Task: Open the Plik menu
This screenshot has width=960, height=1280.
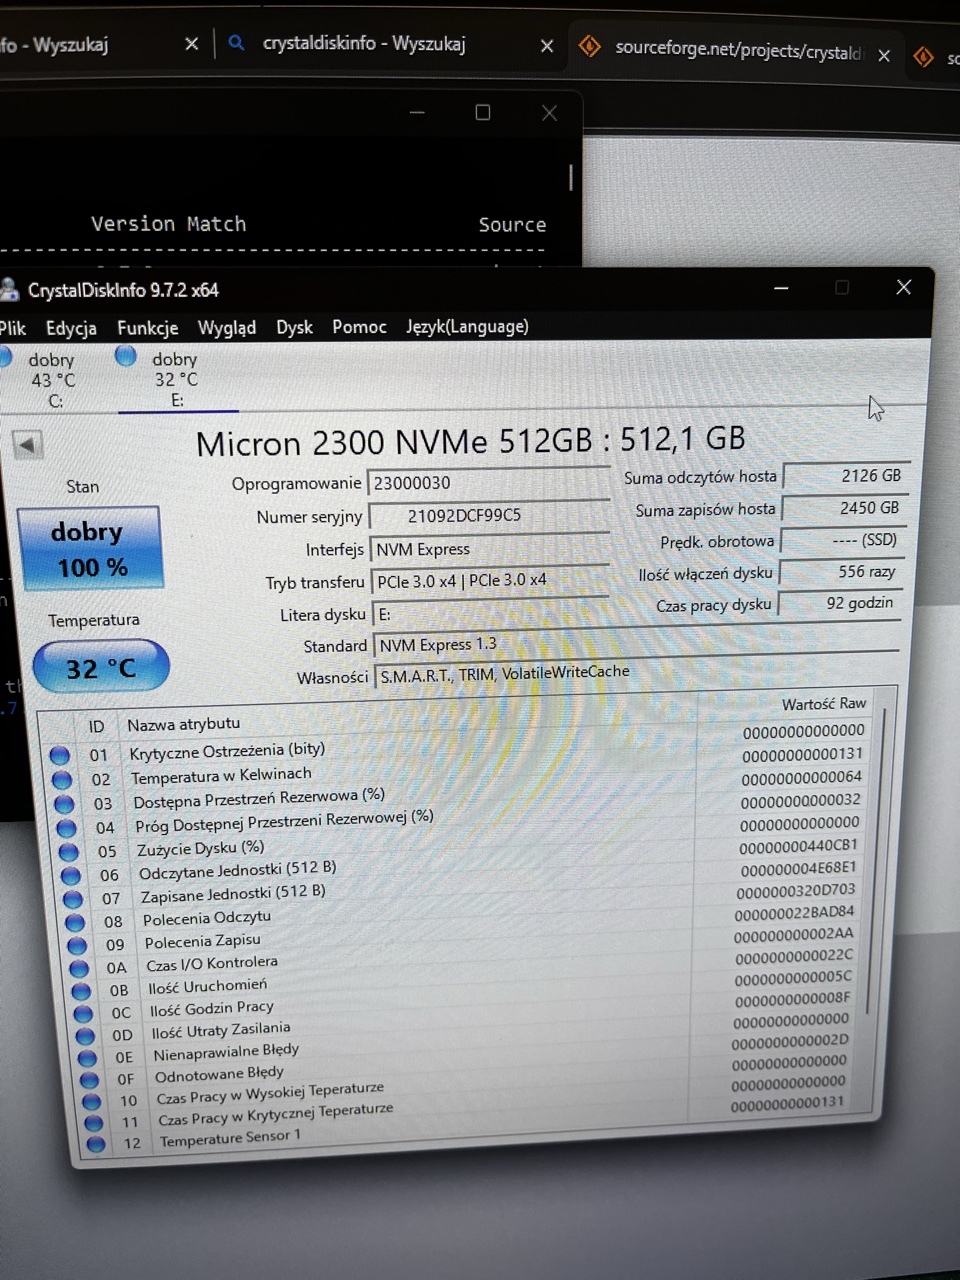Action: tap(12, 328)
